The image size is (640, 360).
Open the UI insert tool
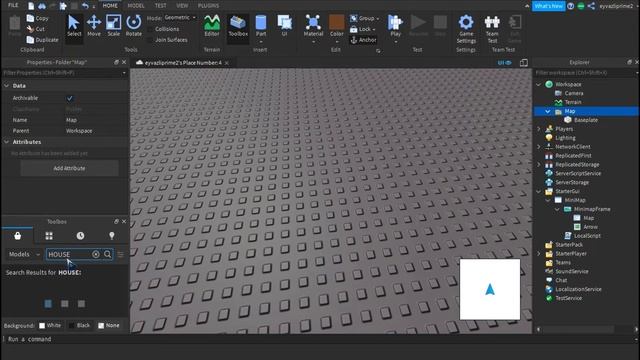pyautogui.click(x=284, y=26)
